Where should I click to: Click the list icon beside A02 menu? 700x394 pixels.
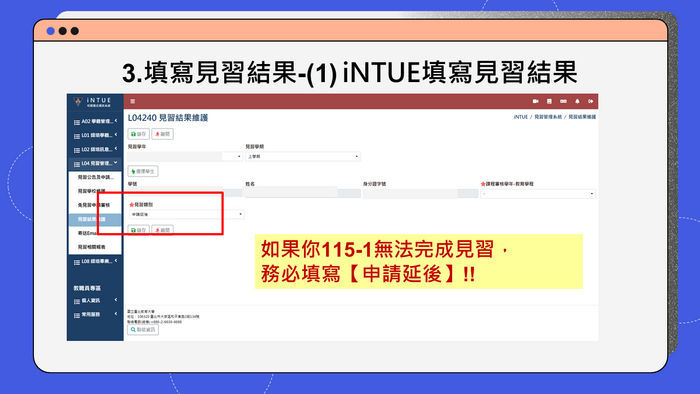tap(77, 122)
